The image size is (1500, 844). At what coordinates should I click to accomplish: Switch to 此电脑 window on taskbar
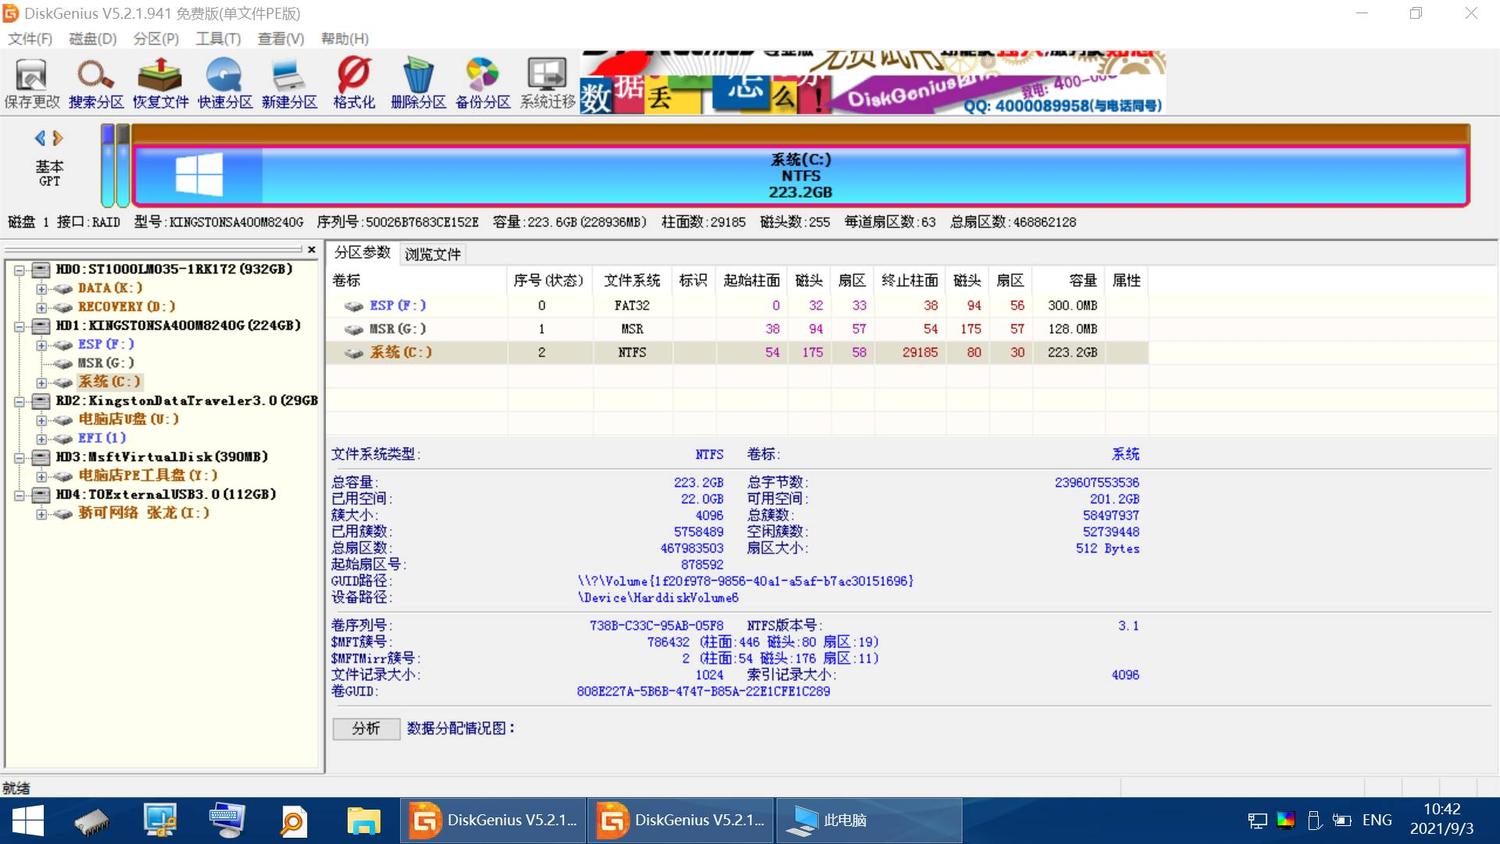[869, 821]
